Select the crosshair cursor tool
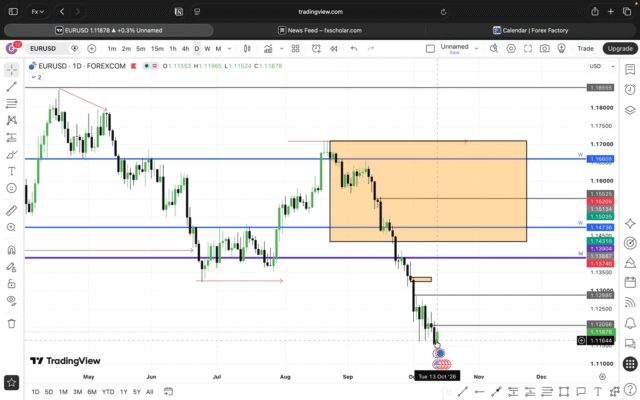The width and height of the screenshot is (640, 400). pyautogui.click(x=11, y=70)
